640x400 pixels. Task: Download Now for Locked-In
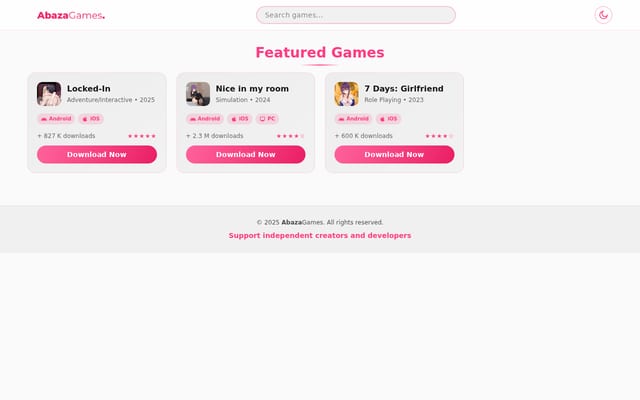(97, 155)
